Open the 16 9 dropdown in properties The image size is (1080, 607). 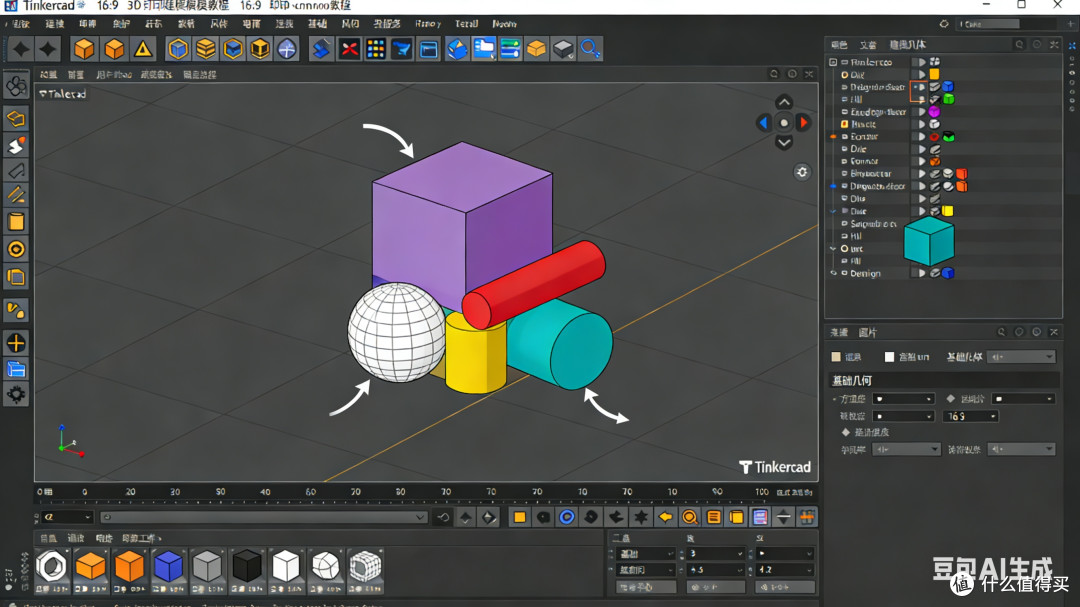tap(970, 416)
